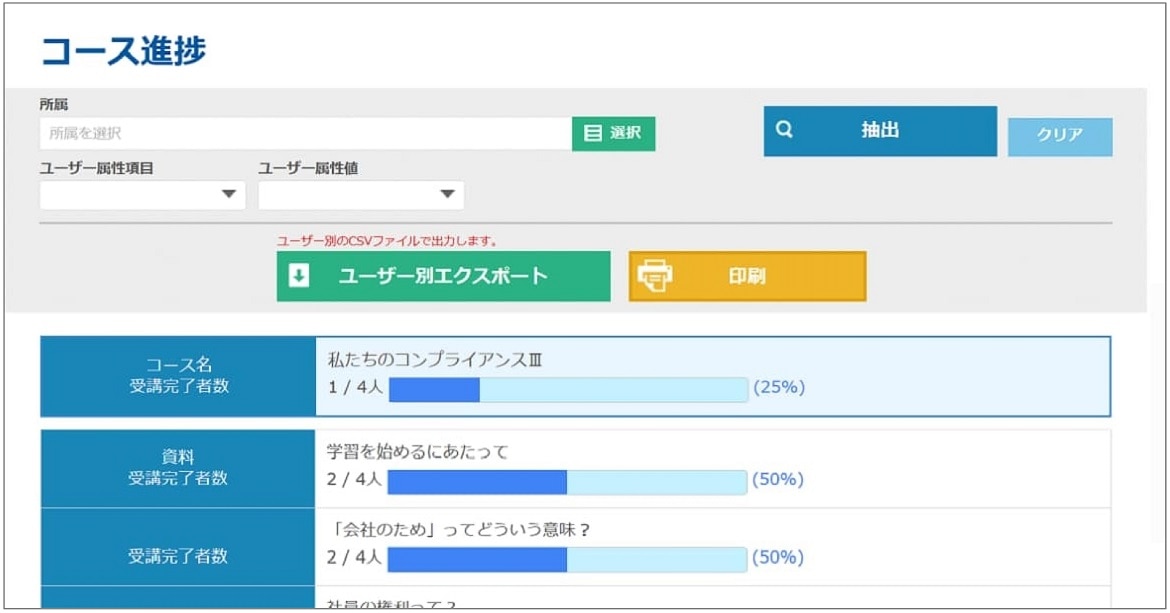Image resolution: width=1170 pixels, height=613 pixels.
Task: Click the (25%) completion percentage
Action: pyautogui.click(x=779, y=388)
